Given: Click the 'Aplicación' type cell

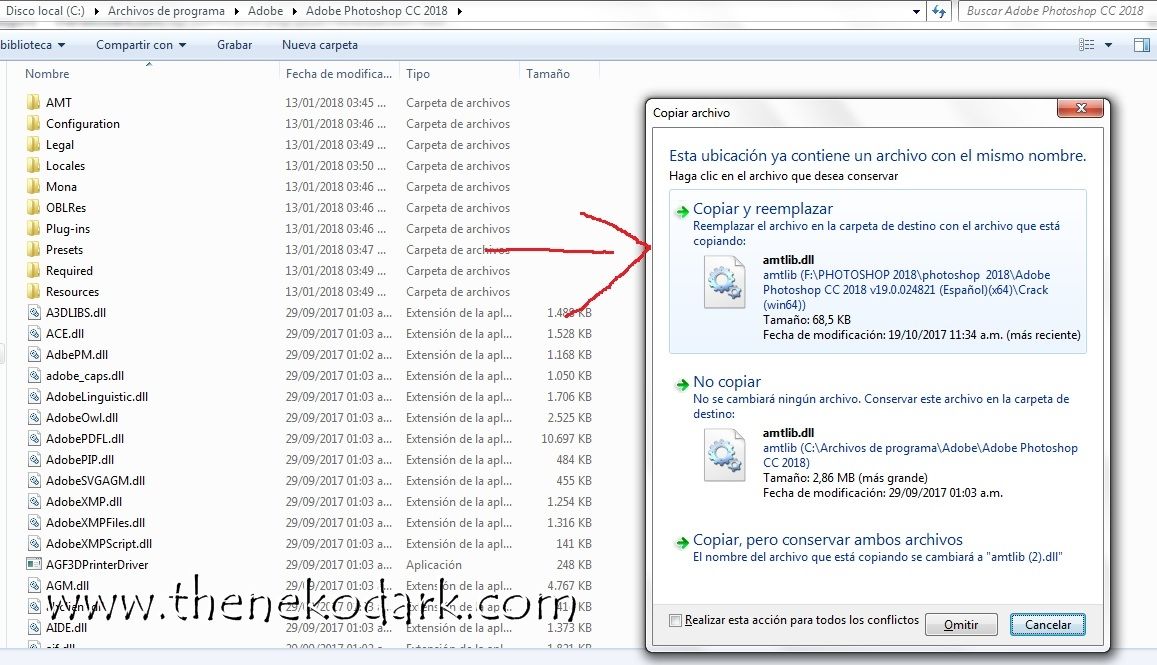Looking at the screenshot, I should (434, 565).
